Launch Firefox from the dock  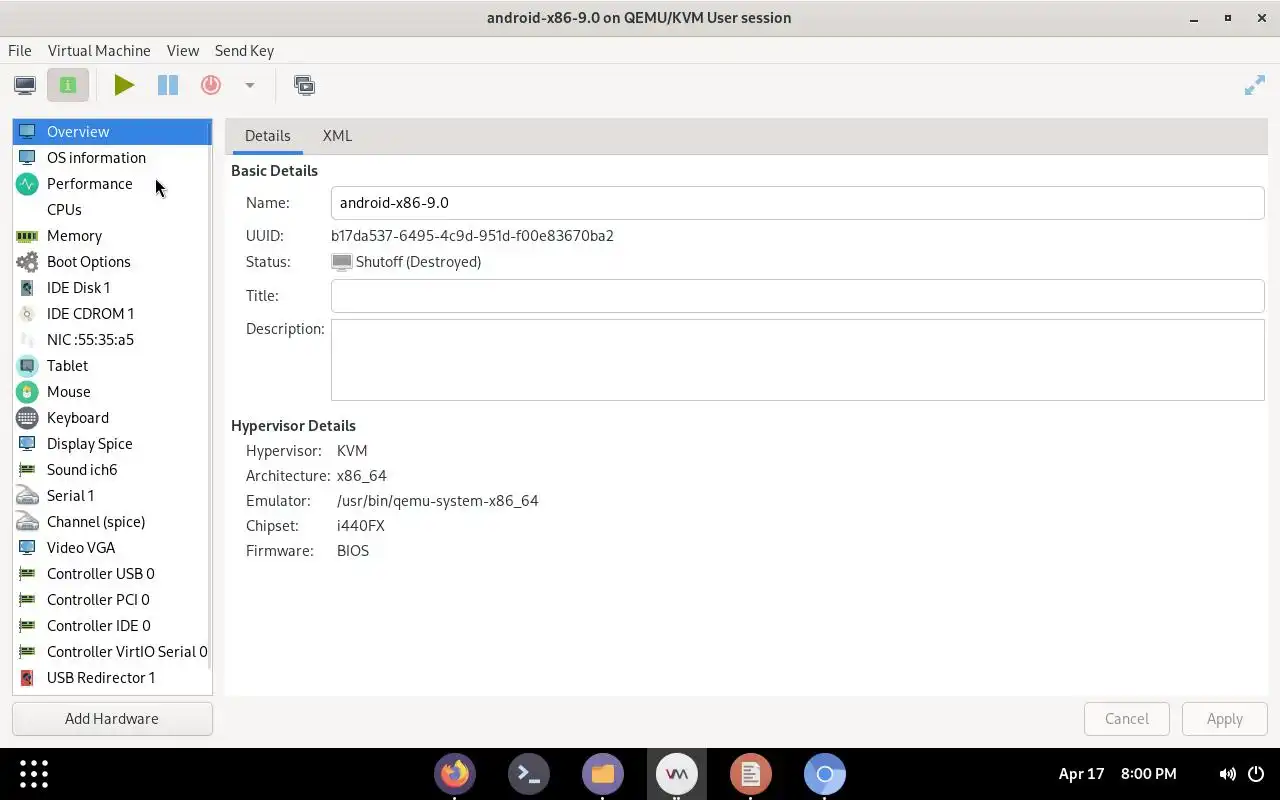point(455,773)
